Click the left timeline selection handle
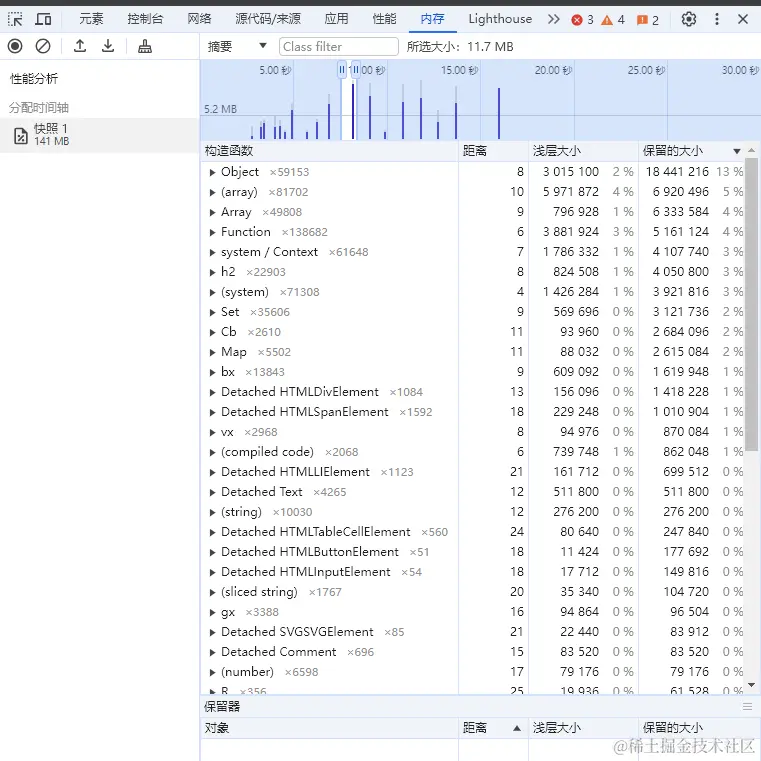761x761 pixels. [342, 70]
